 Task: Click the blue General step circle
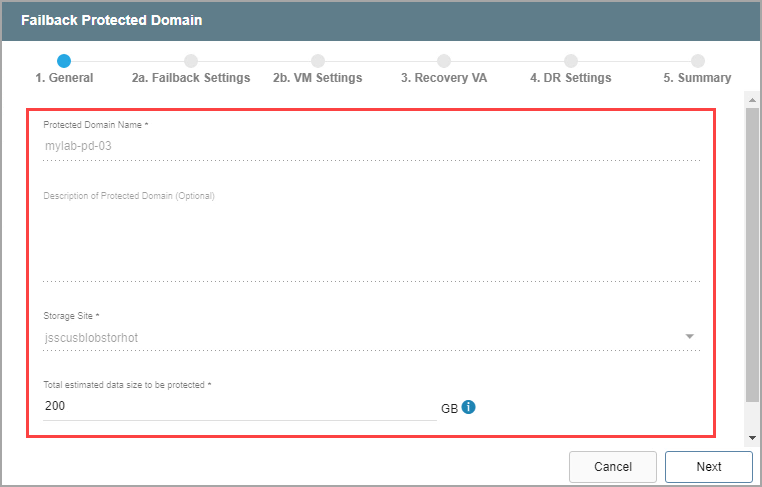coord(64,61)
